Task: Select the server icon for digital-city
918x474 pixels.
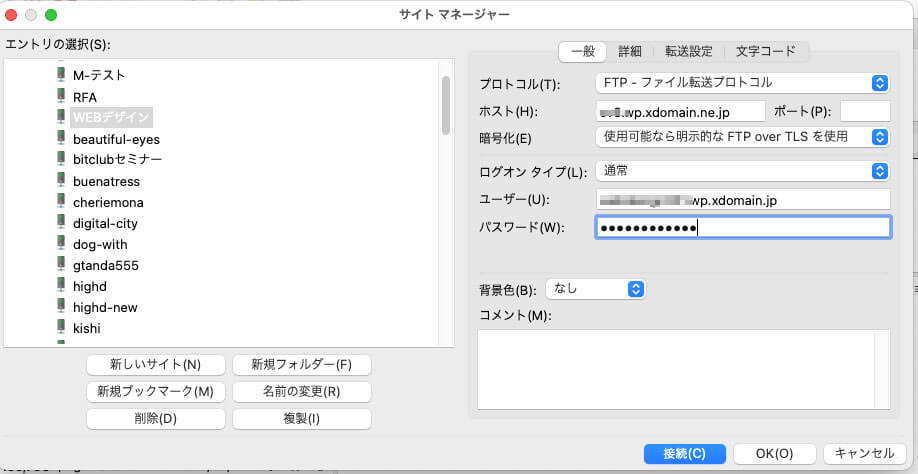Action: tap(61, 223)
